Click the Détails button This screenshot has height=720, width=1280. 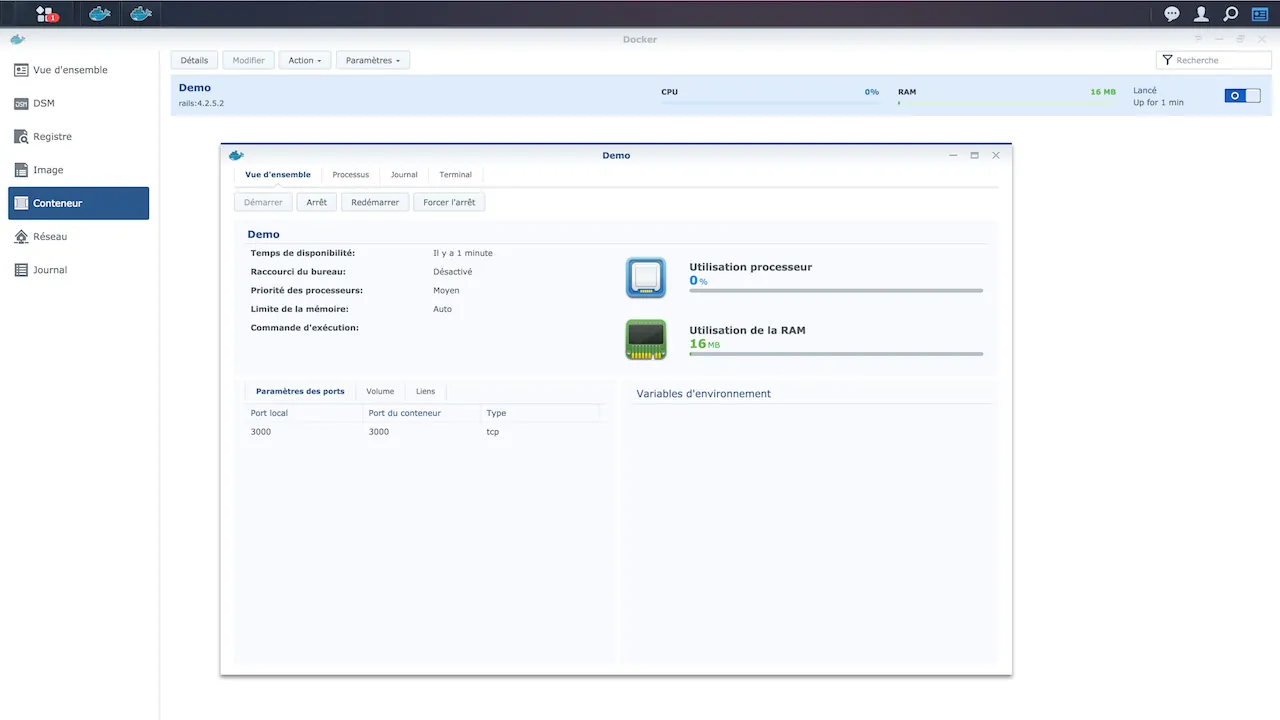point(194,60)
